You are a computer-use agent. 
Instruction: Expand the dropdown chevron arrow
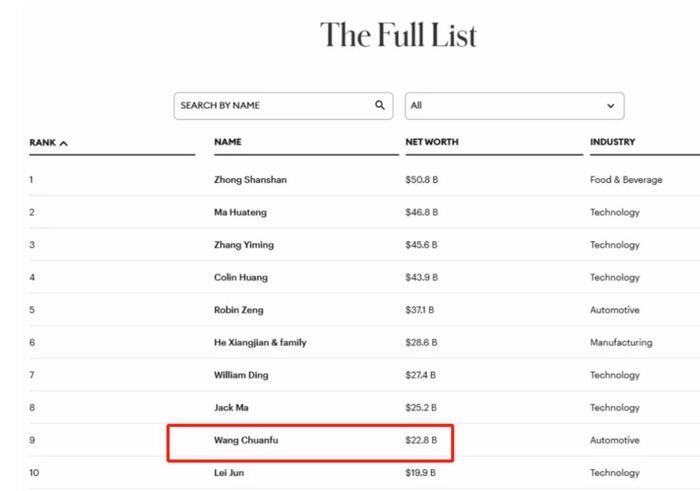pos(611,105)
